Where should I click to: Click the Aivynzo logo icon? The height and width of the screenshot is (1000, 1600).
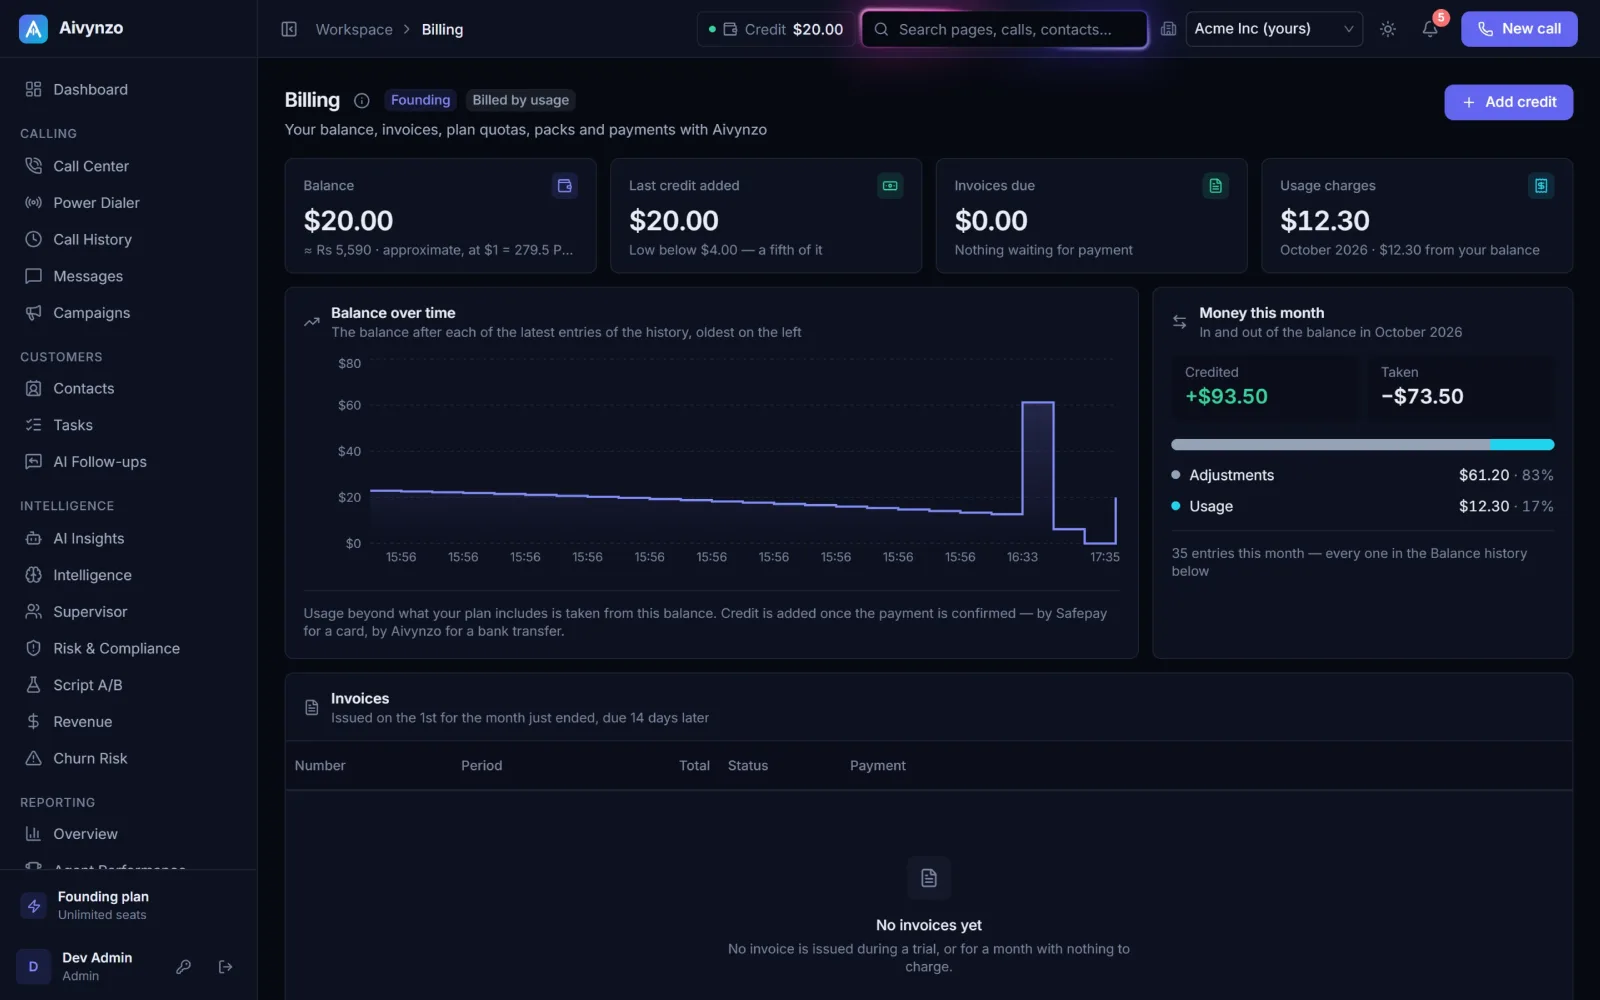[33, 29]
